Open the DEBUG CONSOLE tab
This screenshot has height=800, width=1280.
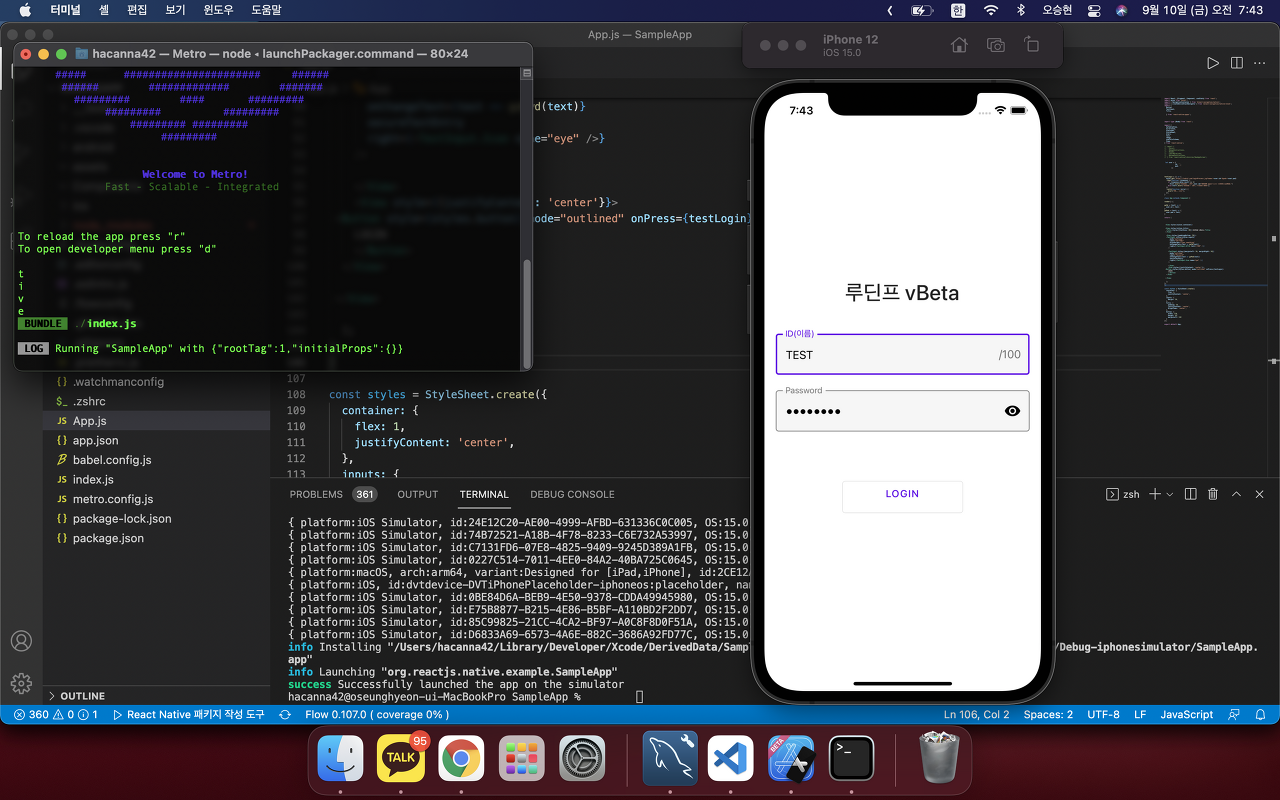572,494
